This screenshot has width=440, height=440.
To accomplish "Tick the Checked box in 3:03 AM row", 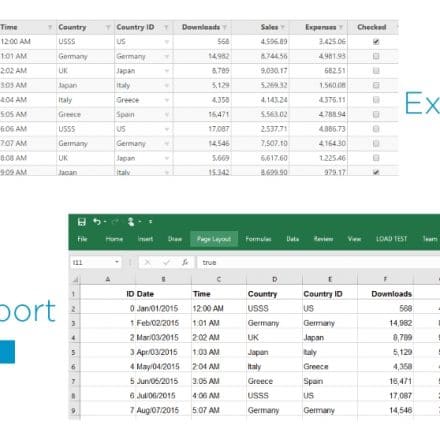I will click(x=376, y=85).
